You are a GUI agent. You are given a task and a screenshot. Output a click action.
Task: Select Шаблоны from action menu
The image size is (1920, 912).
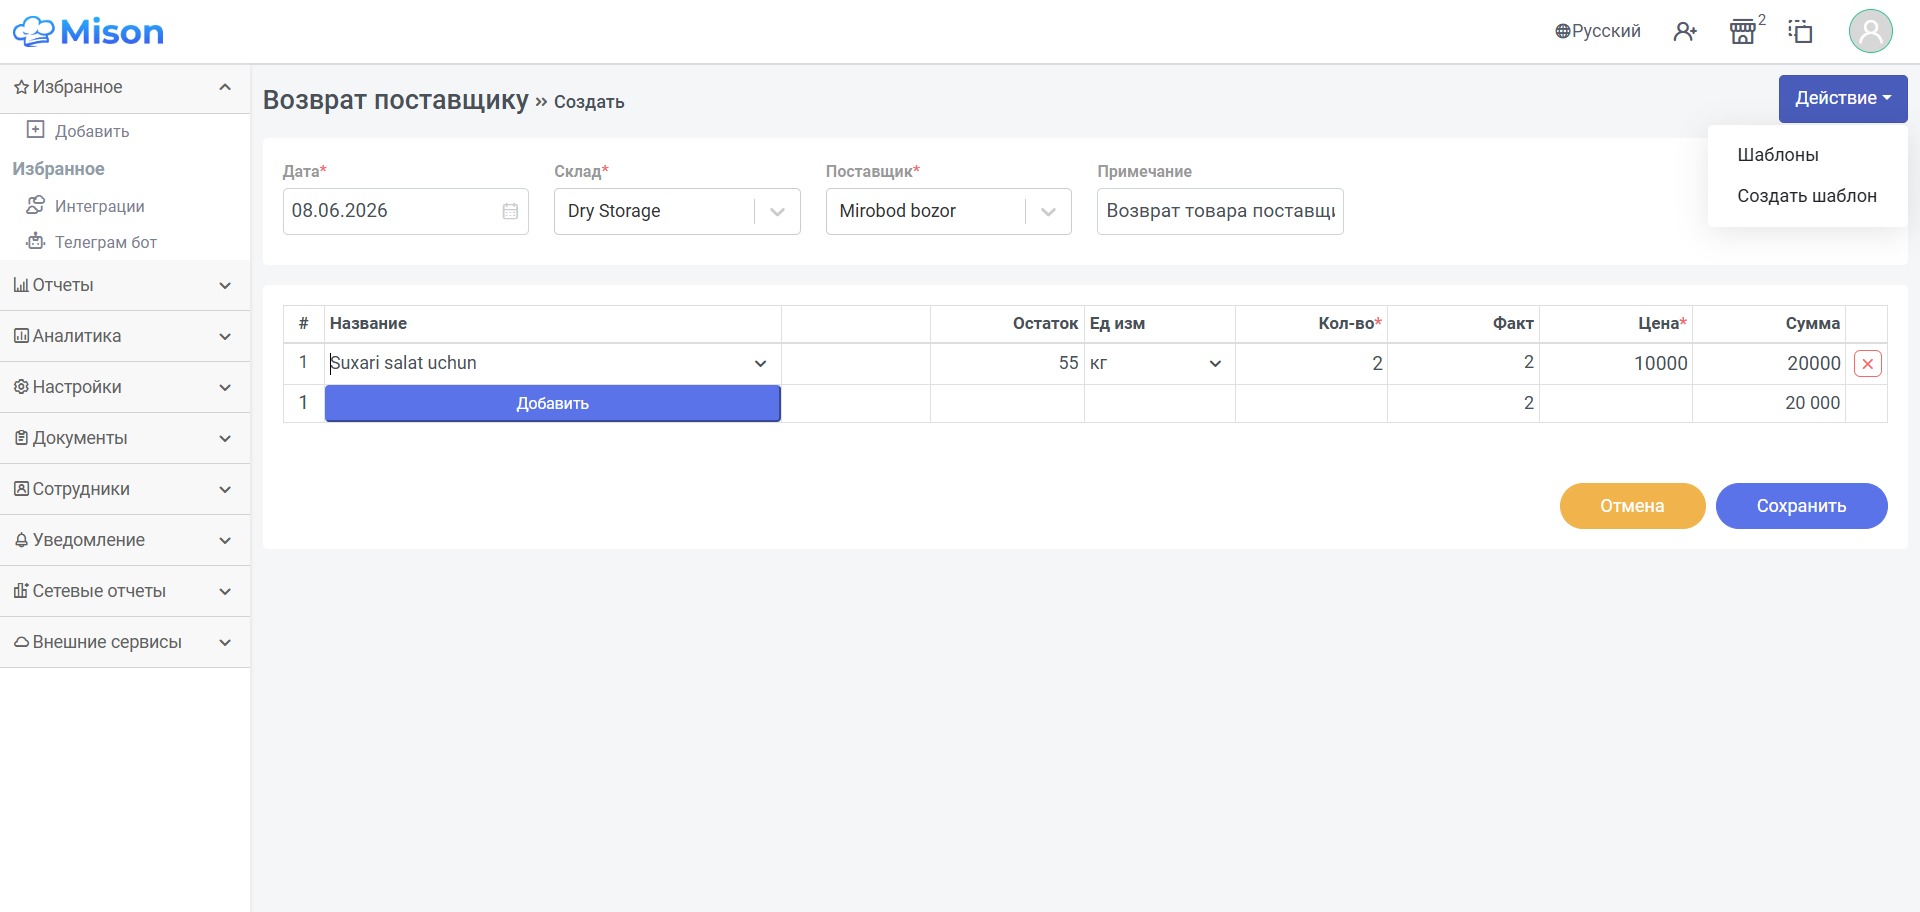(1777, 155)
